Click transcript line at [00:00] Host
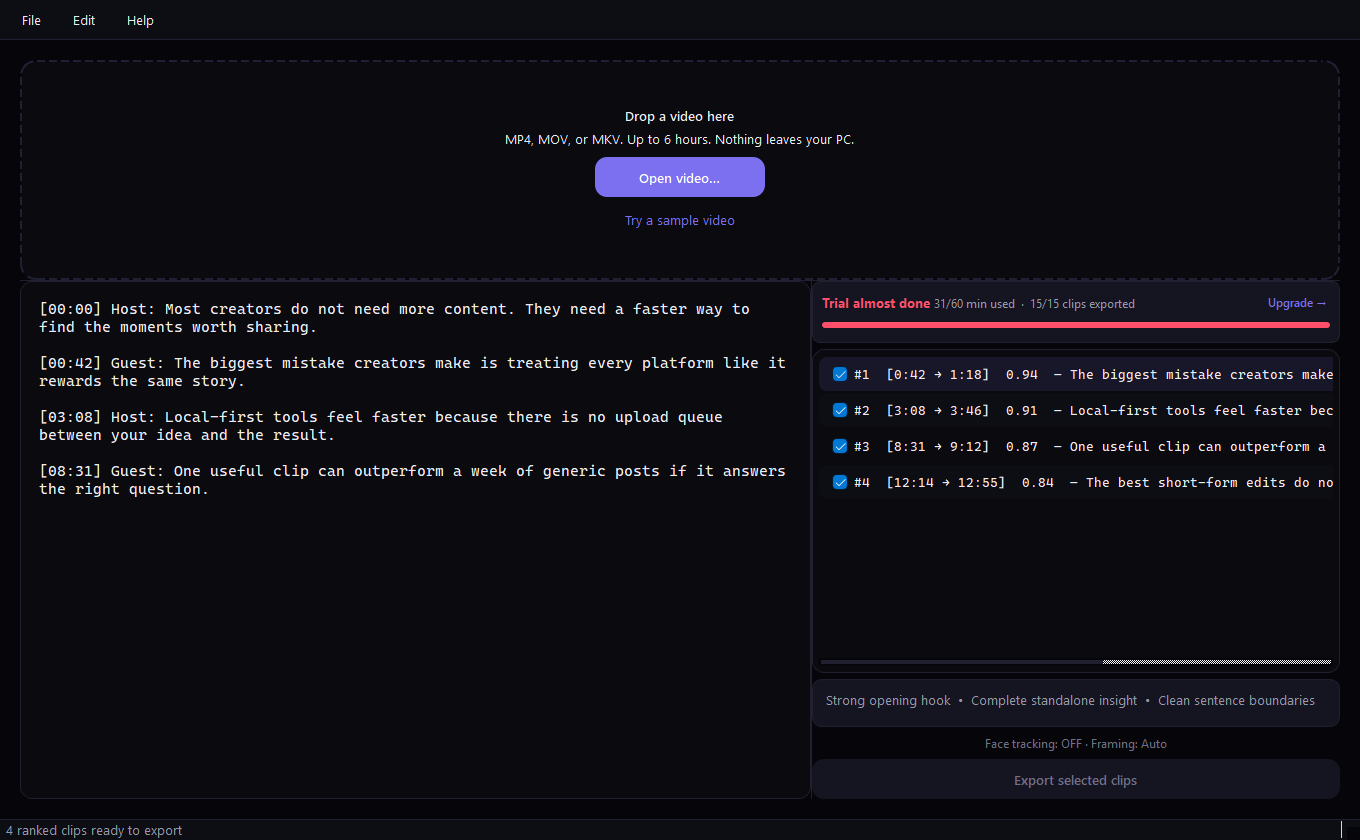The image size is (1360, 840). [394, 318]
